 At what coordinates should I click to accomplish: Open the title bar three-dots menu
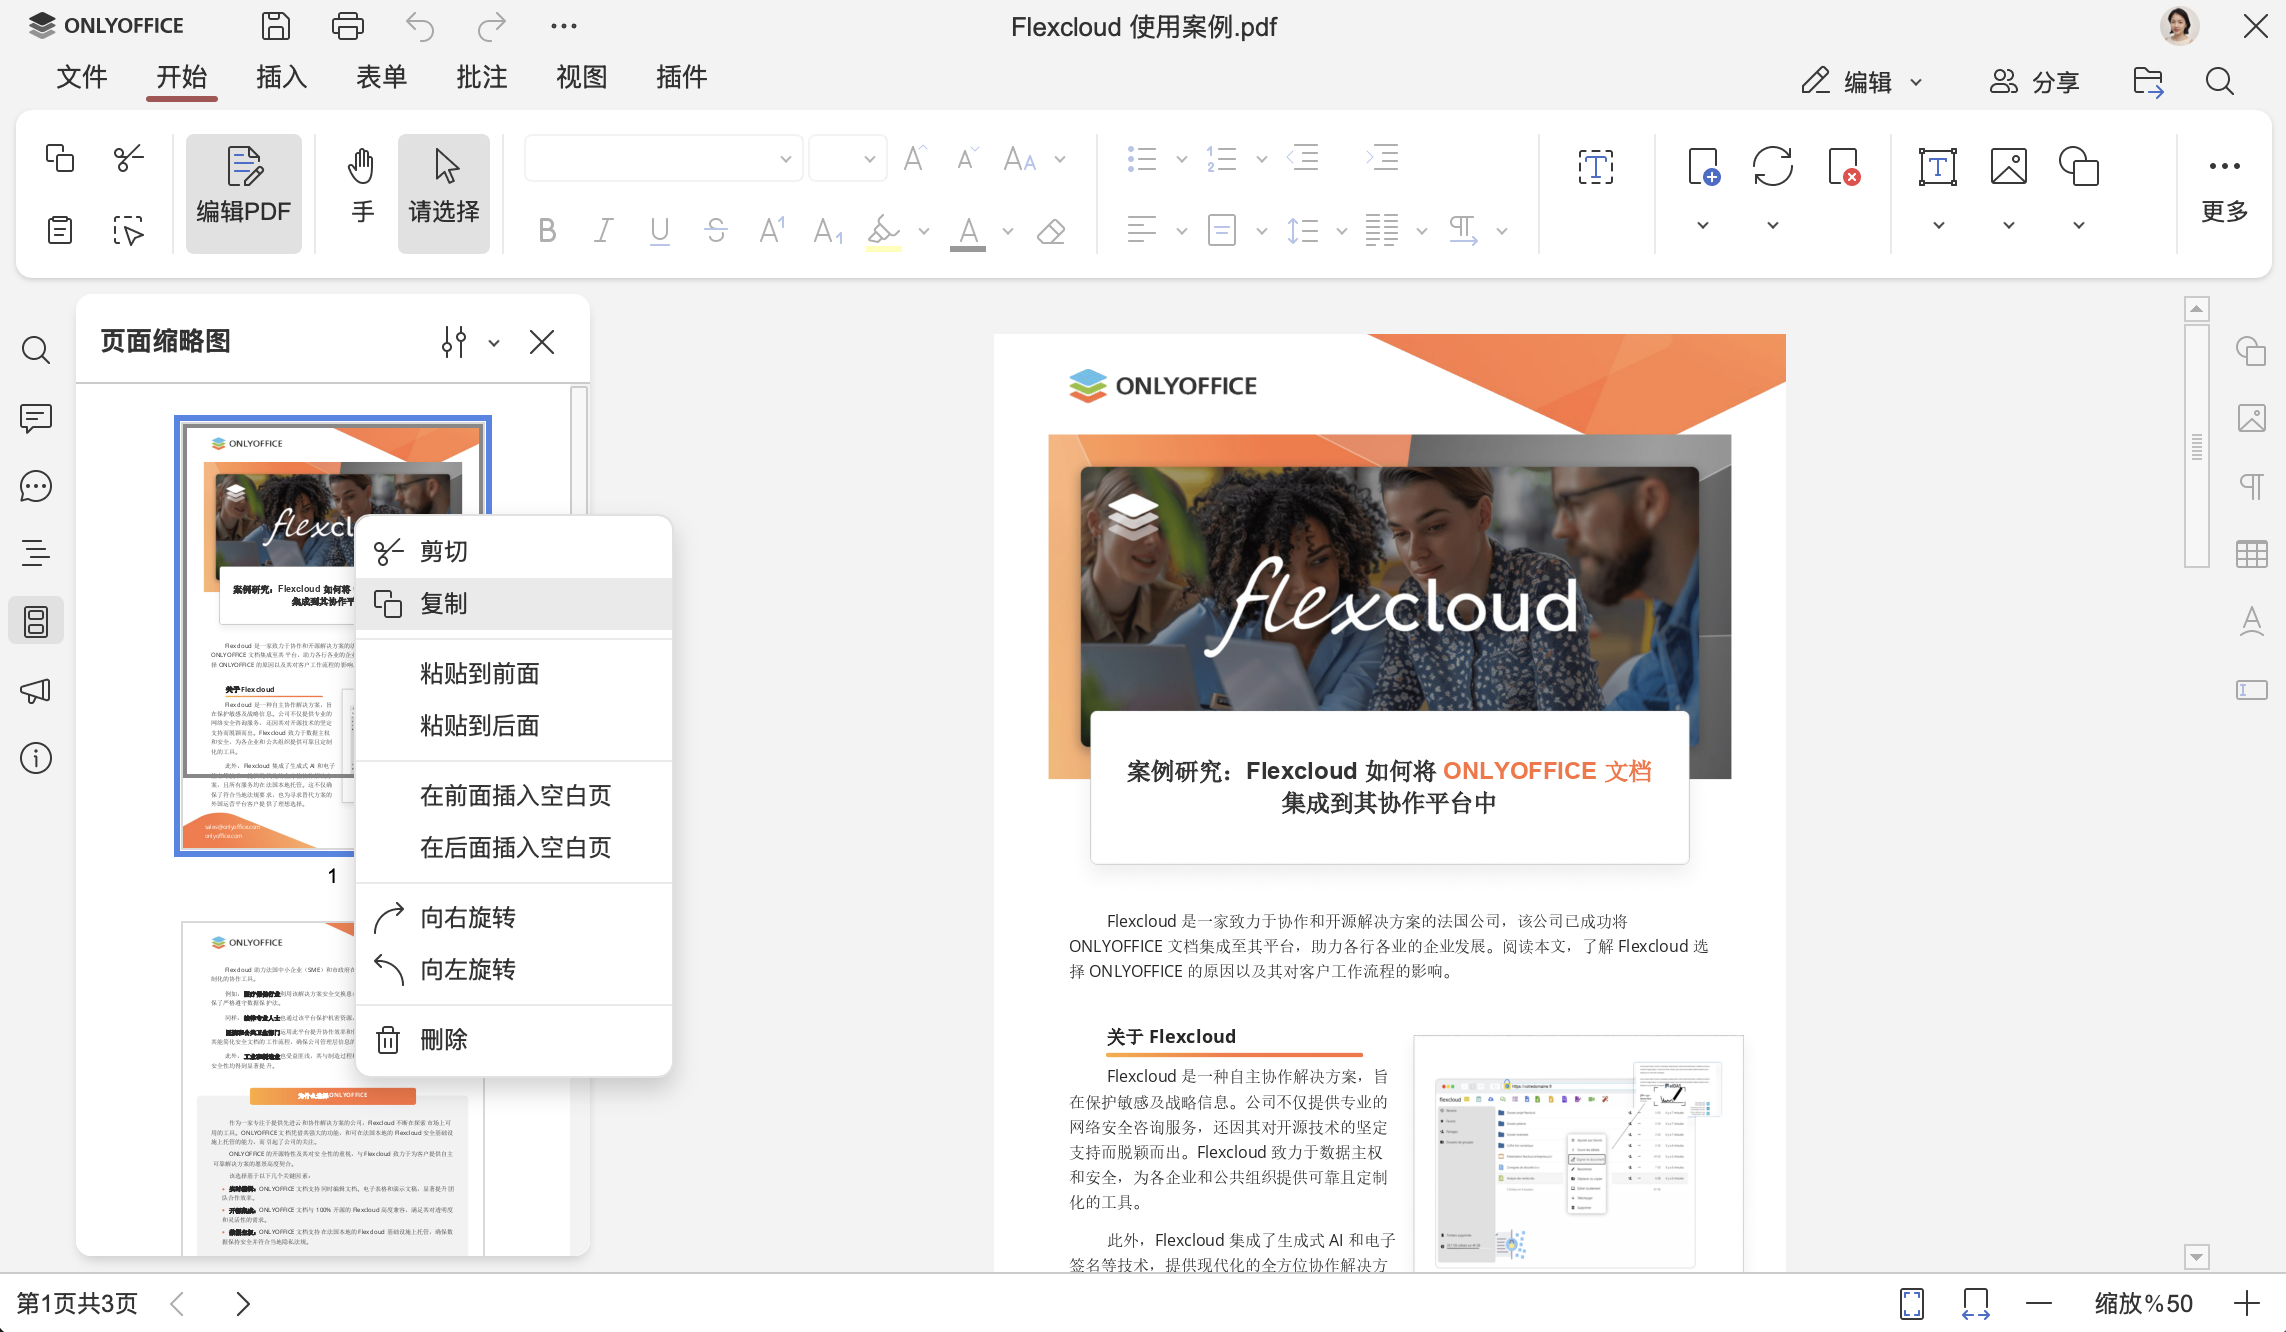click(563, 26)
